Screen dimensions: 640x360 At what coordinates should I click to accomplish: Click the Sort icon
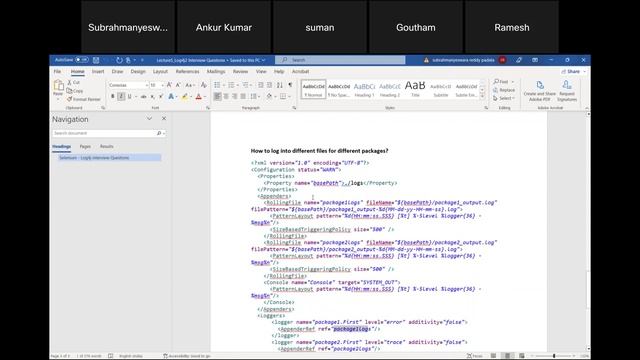click(x=280, y=85)
